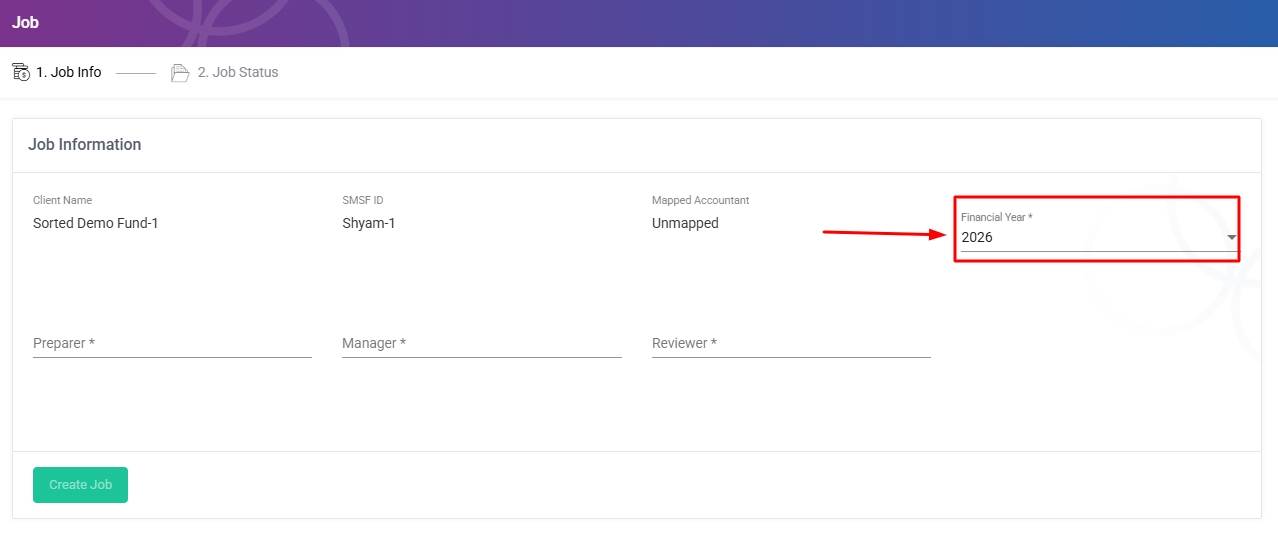Click the Job Info step icon
The height and width of the screenshot is (534, 1278).
coord(20,72)
